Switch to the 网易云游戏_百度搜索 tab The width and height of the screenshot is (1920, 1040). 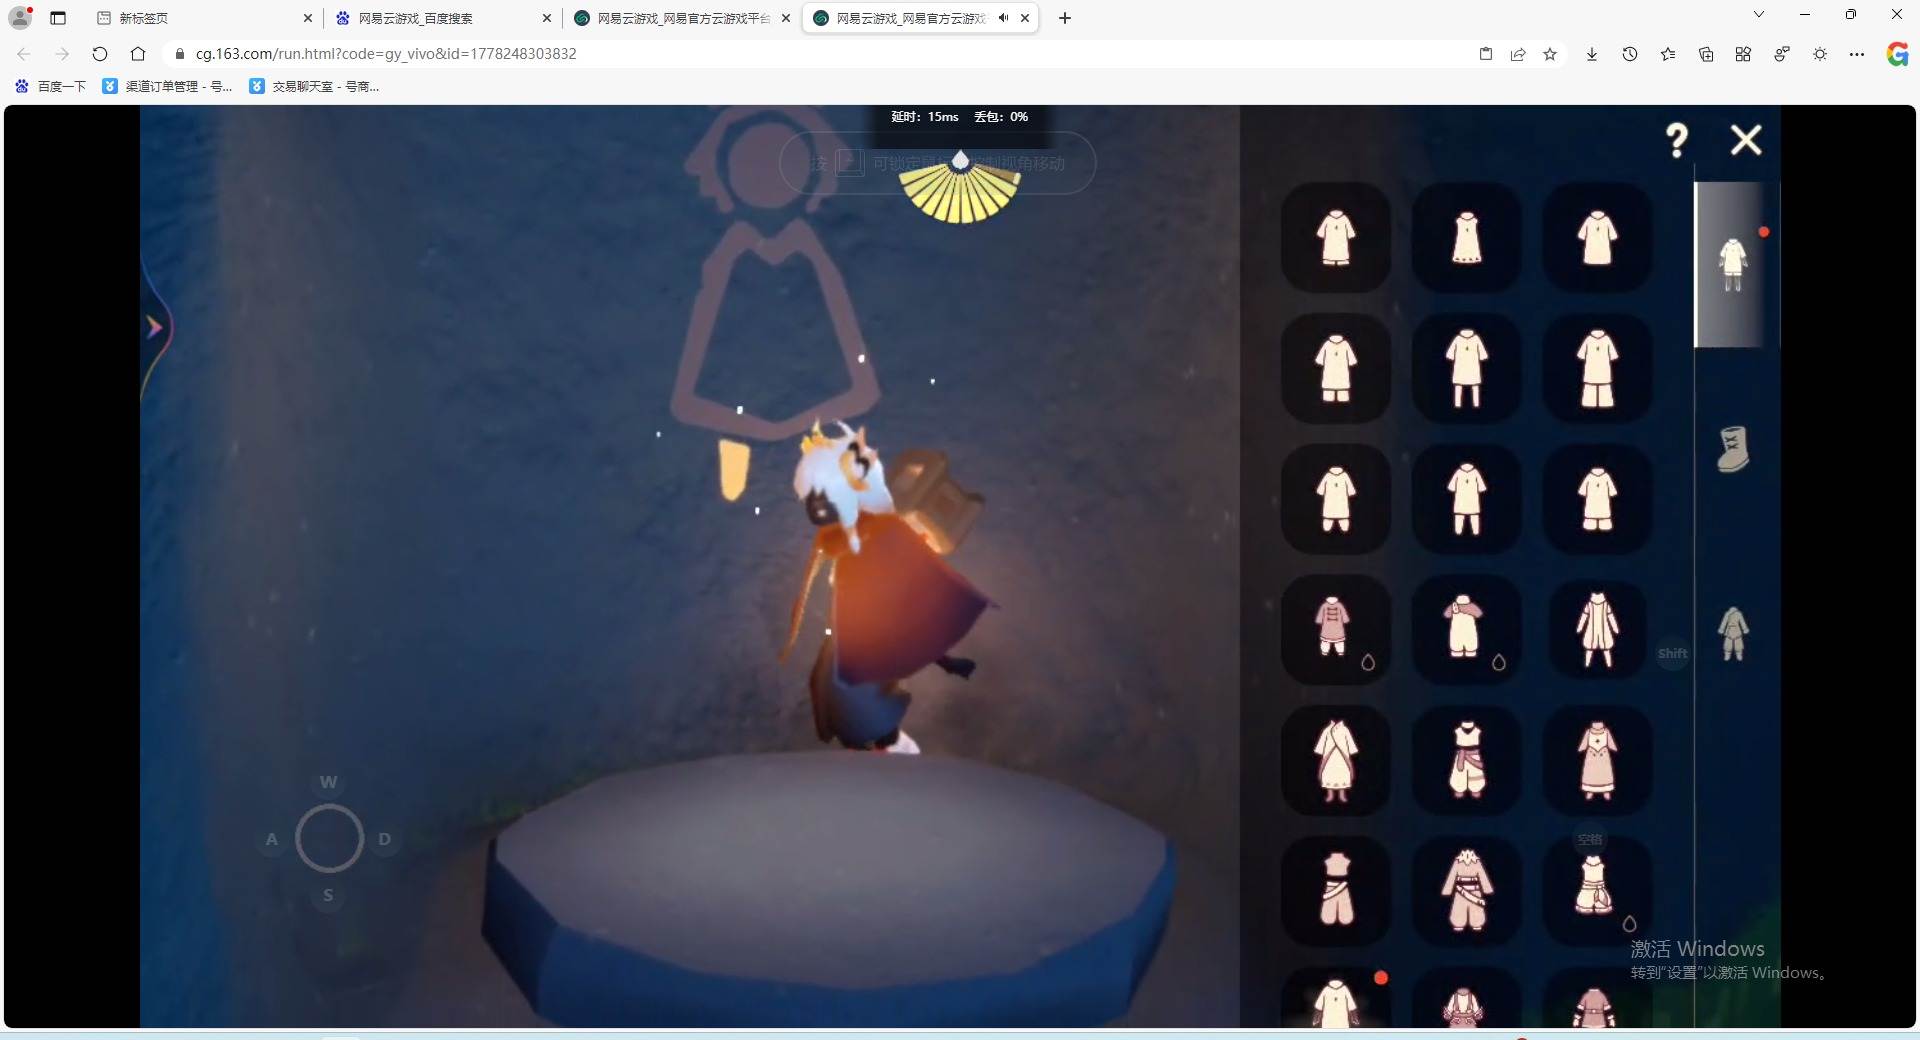pyautogui.click(x=444, y=18)
